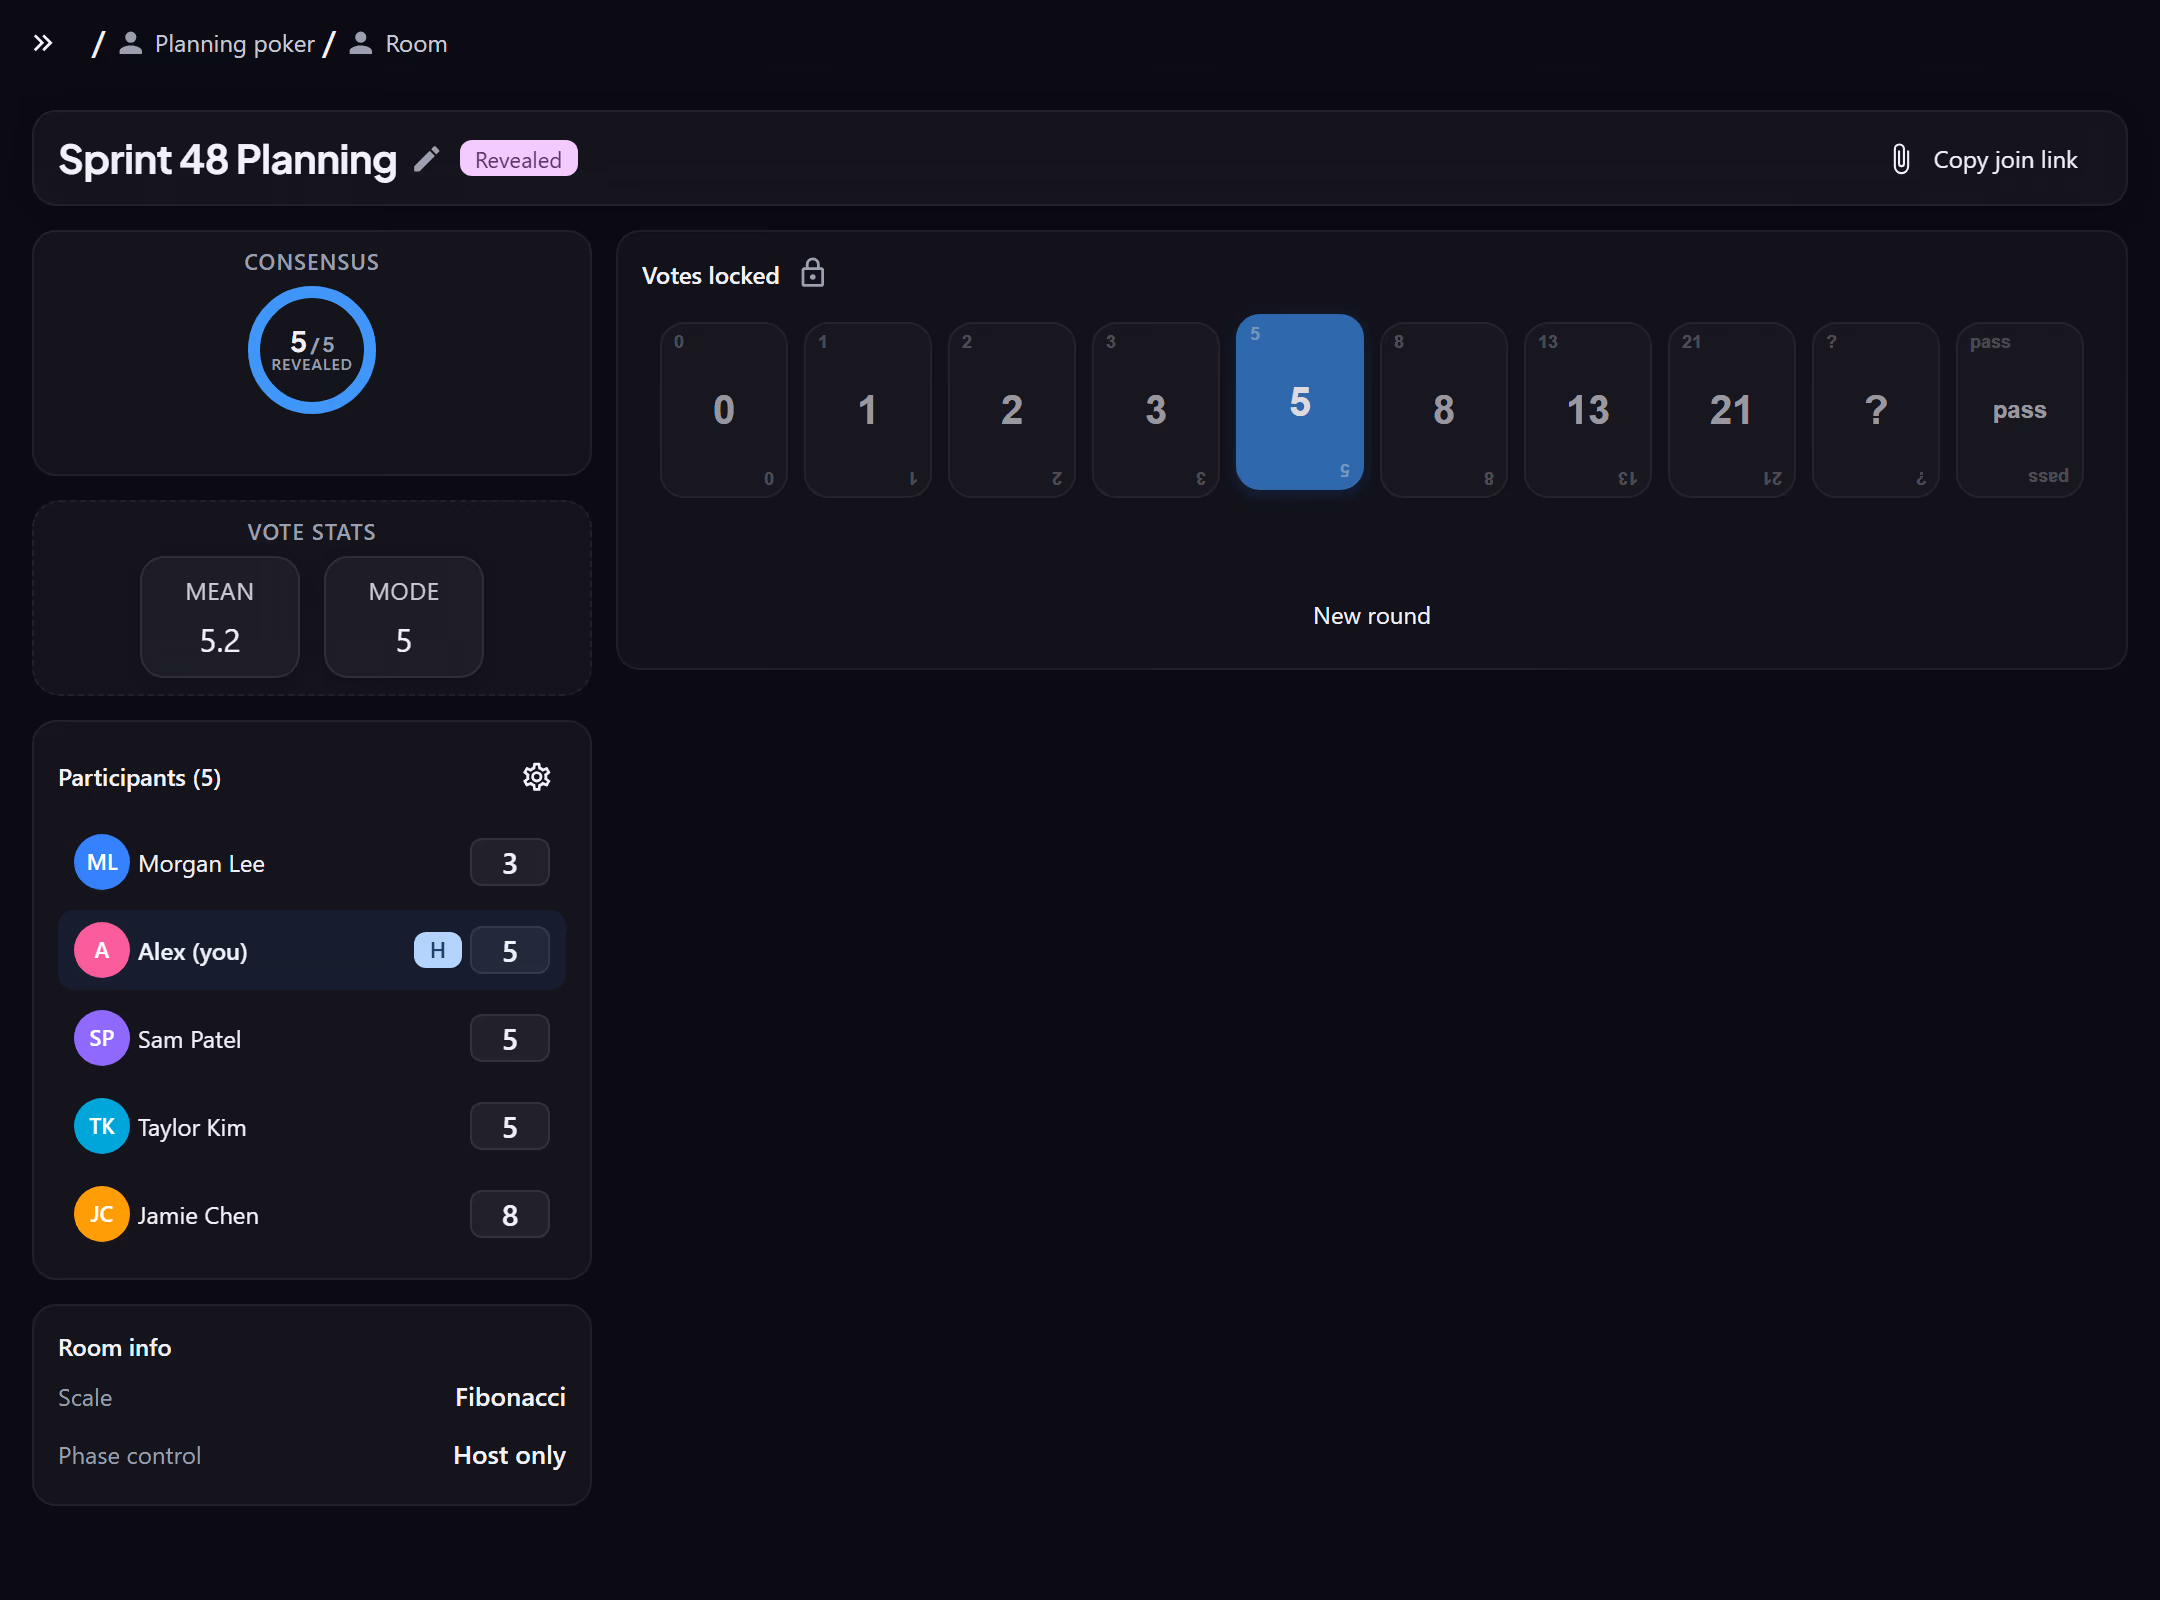Click Sam Patel's SP avatar
Viewport: 2160px width, 1600px height.
pyautogui.click(x=102, y=1038)
